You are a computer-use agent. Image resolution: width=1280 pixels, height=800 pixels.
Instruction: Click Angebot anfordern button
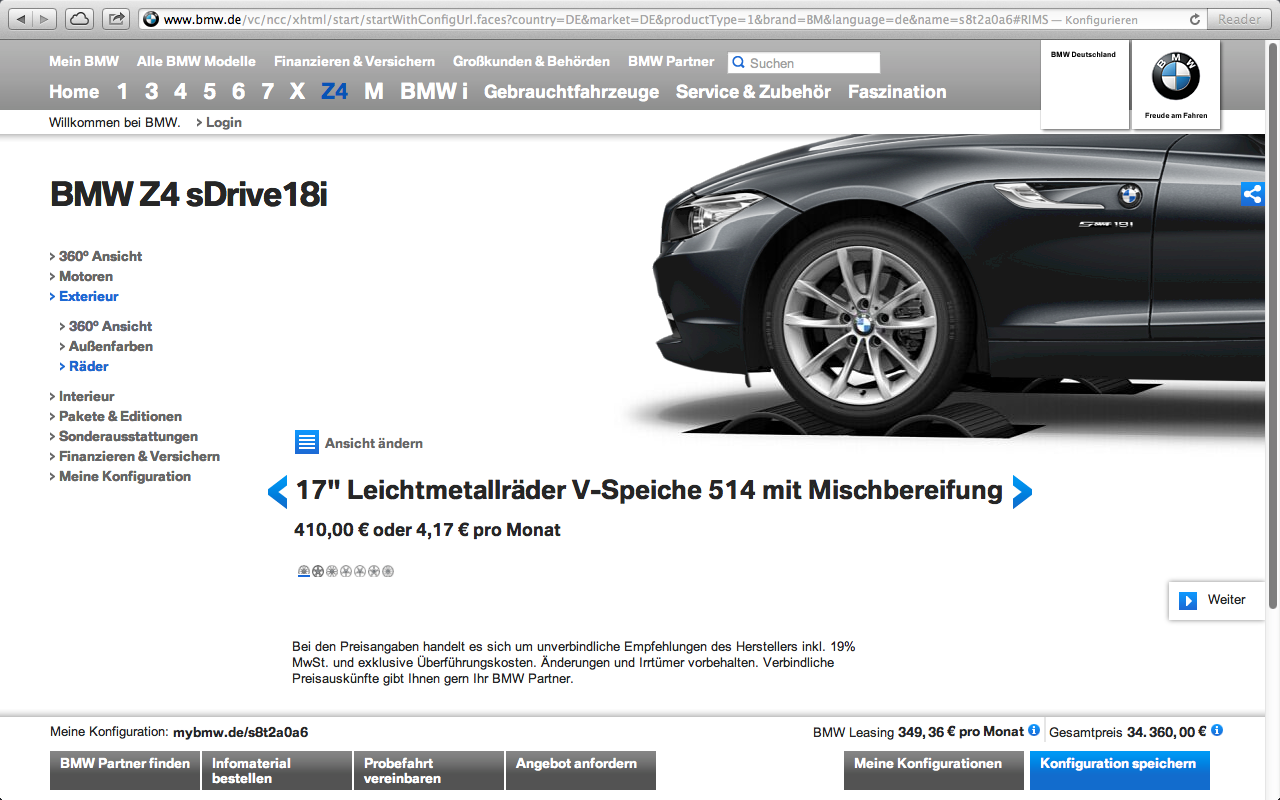581,771
